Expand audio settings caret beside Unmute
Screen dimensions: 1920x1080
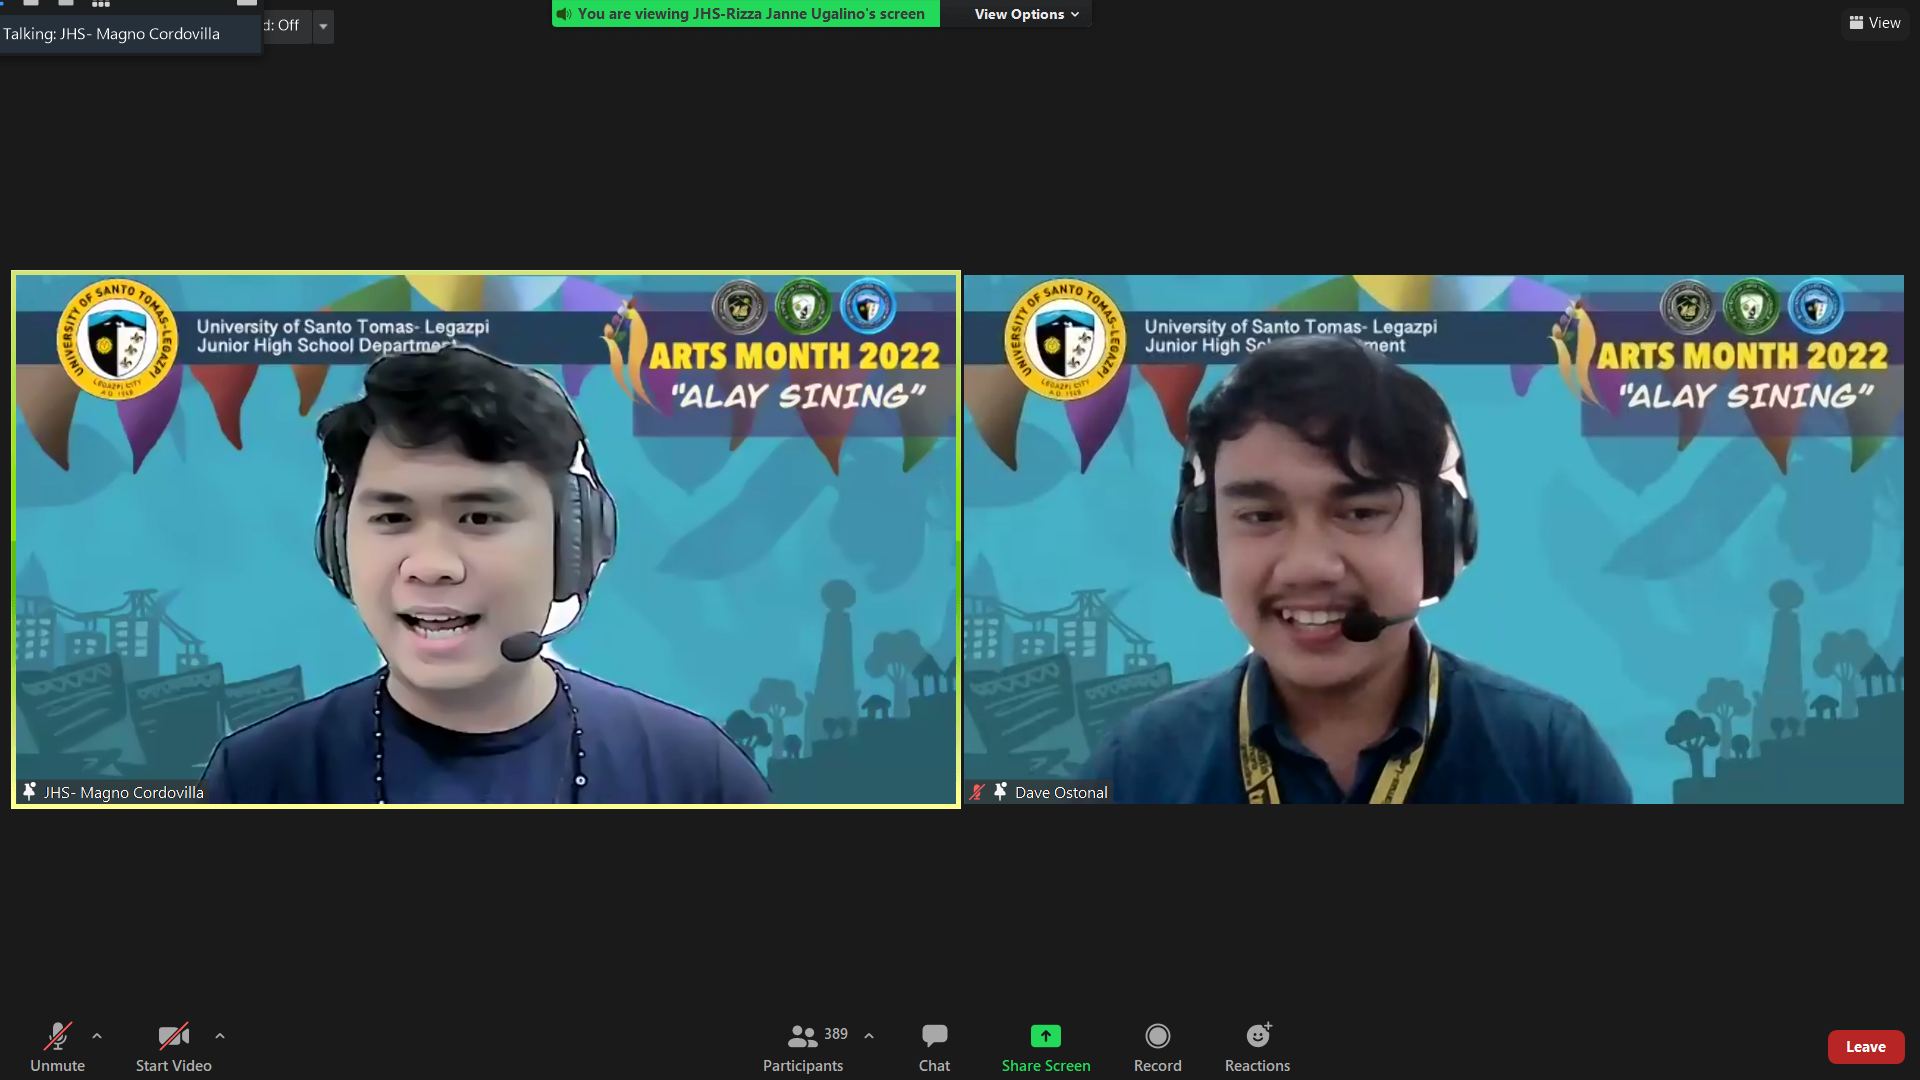pos(97,1036)
